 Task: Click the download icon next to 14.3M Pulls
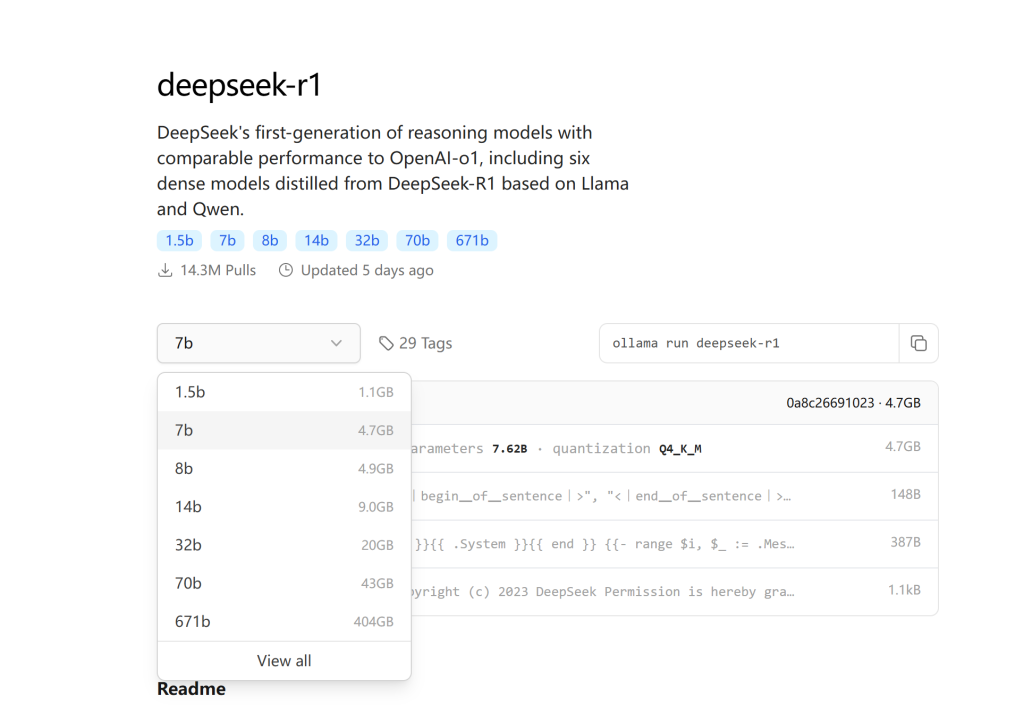point(165,270)
